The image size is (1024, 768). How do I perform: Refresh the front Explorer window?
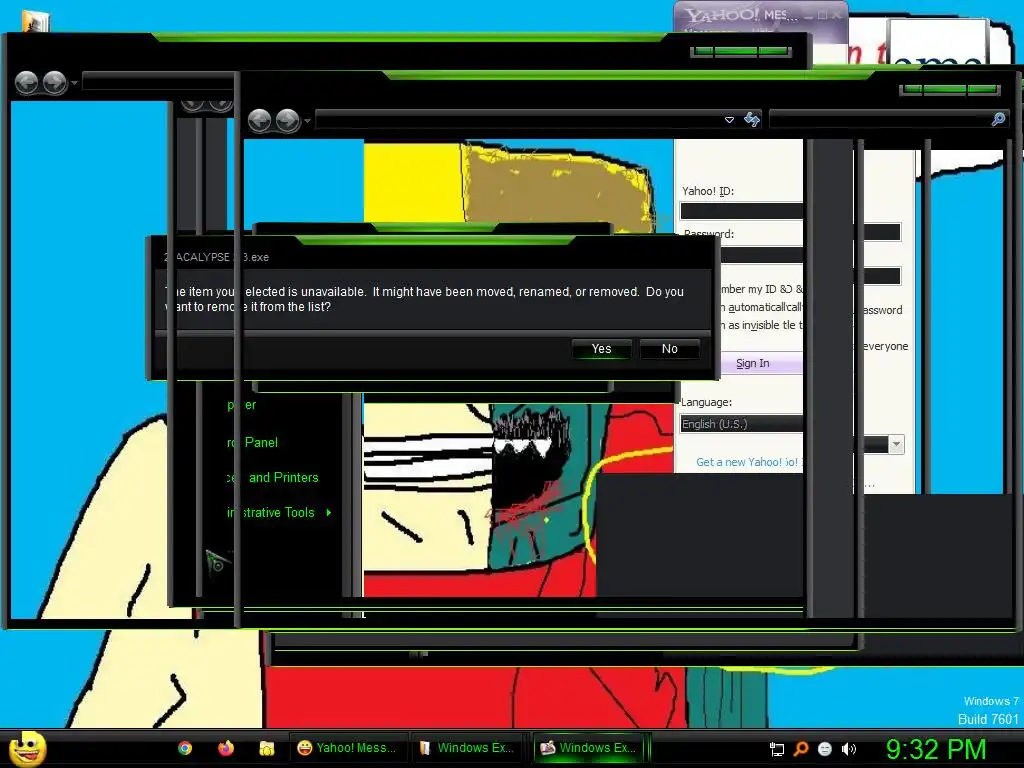[752, 120]
